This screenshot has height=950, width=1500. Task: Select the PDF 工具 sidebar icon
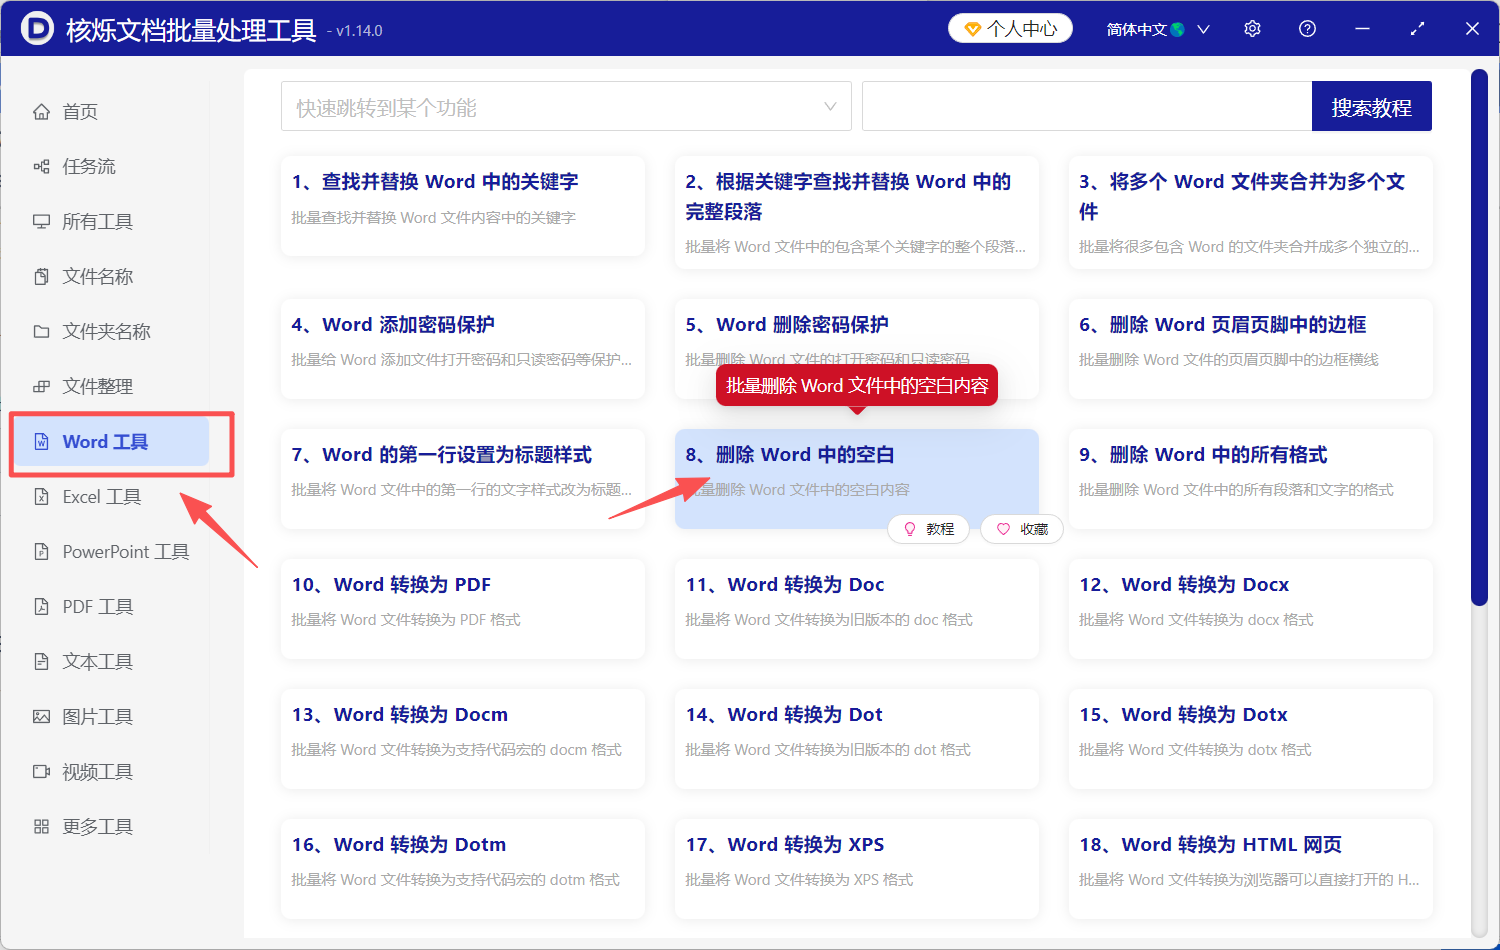point(42,606)
